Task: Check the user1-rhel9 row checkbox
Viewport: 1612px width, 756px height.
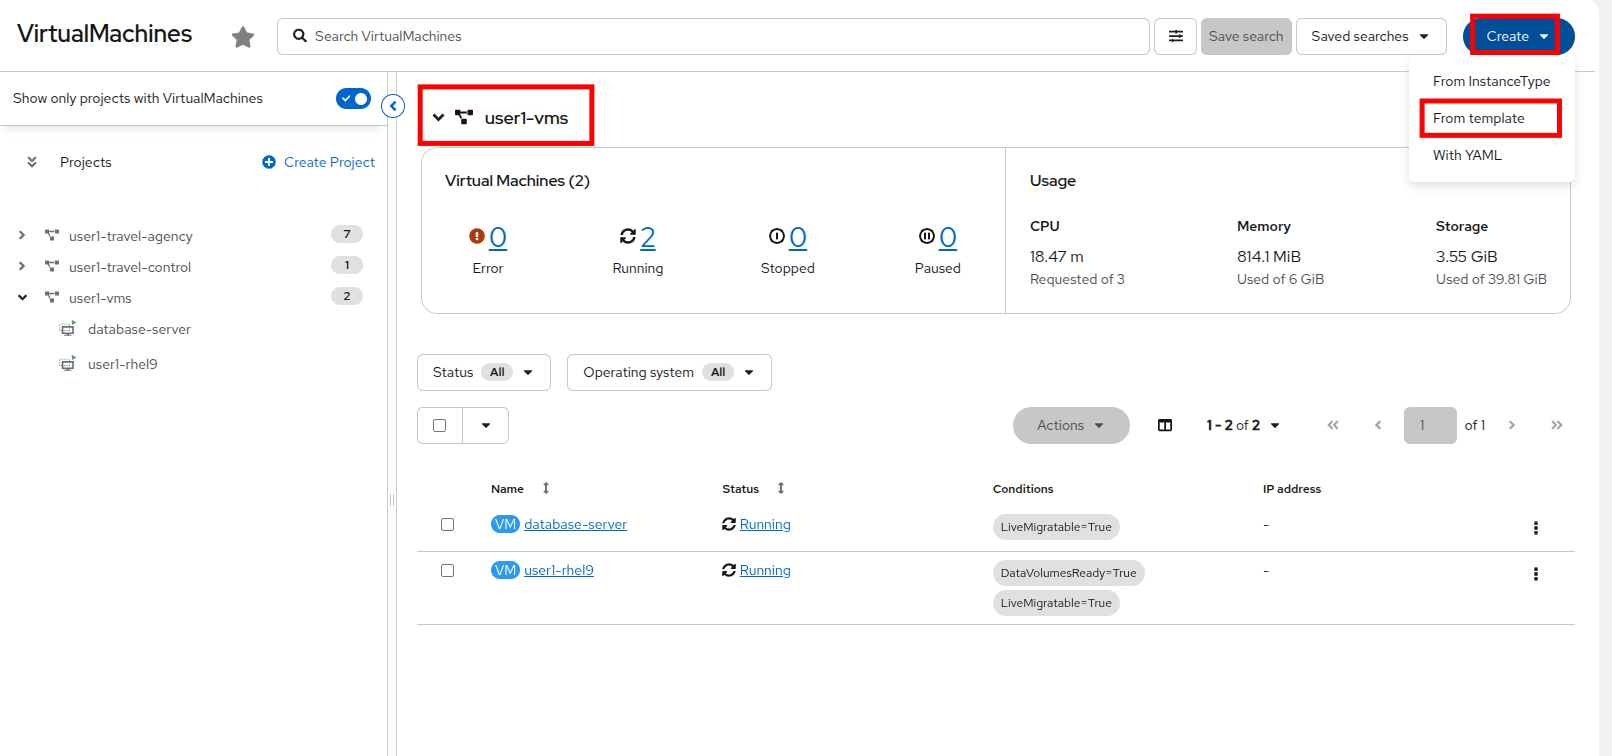Action: [x=447, y=571]
